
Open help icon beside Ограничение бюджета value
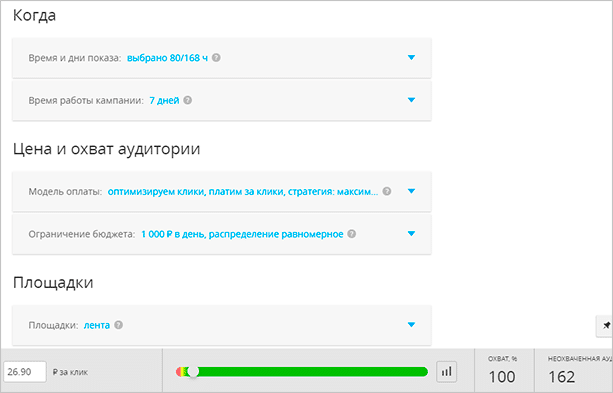[352, 234]
